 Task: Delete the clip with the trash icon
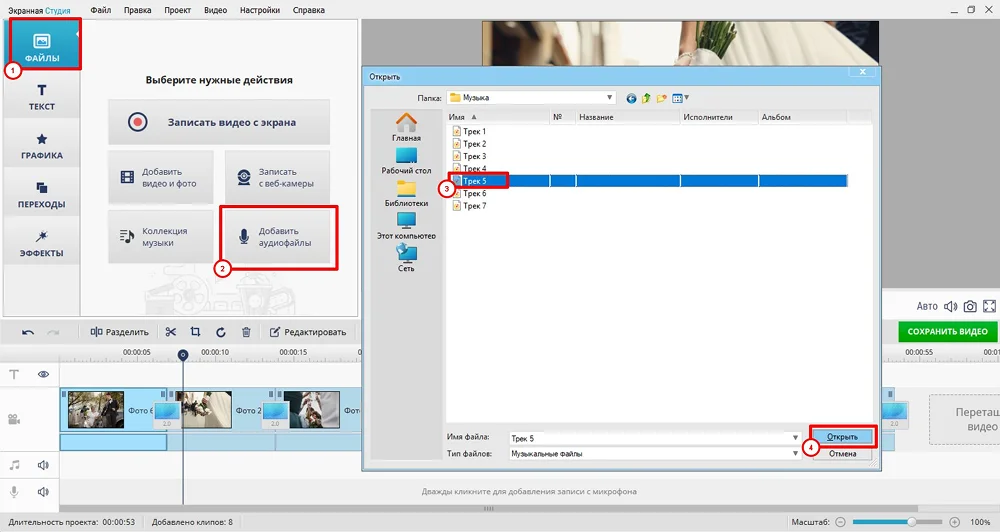tap(246, 332)
